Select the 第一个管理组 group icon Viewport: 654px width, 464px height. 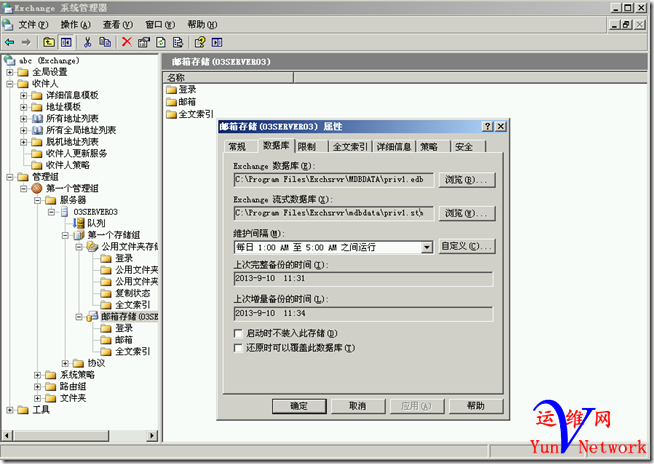pos(37,188)
